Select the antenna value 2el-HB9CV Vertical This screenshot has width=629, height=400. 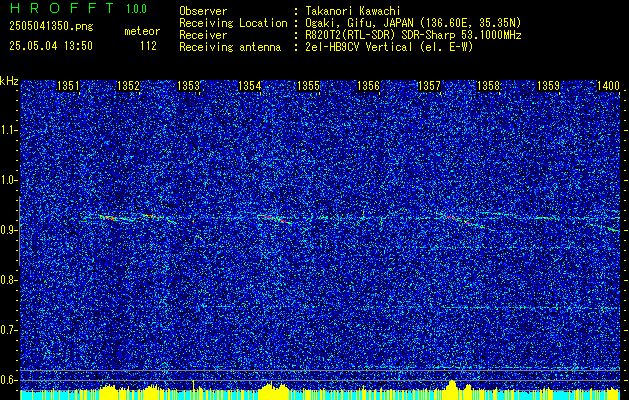tap(359, 47)
